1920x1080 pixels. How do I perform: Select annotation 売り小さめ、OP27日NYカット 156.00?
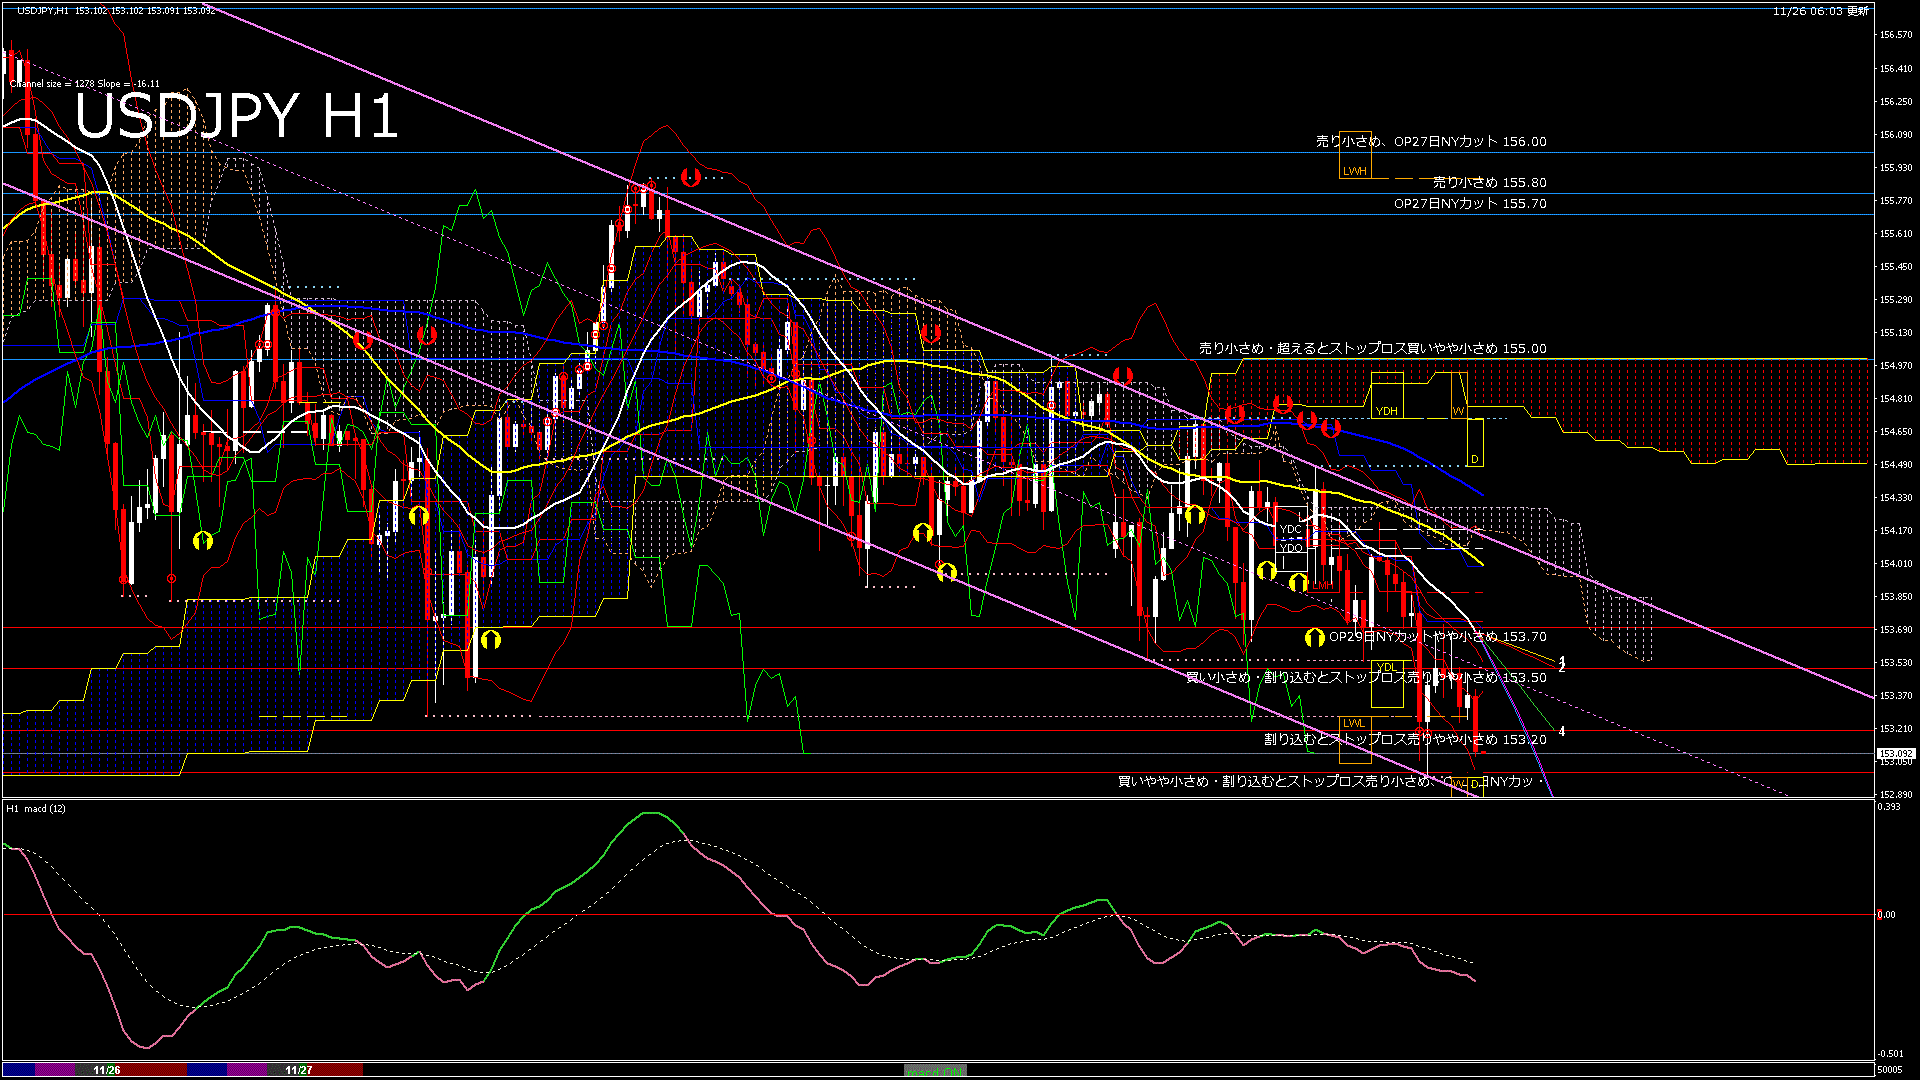1431,142
